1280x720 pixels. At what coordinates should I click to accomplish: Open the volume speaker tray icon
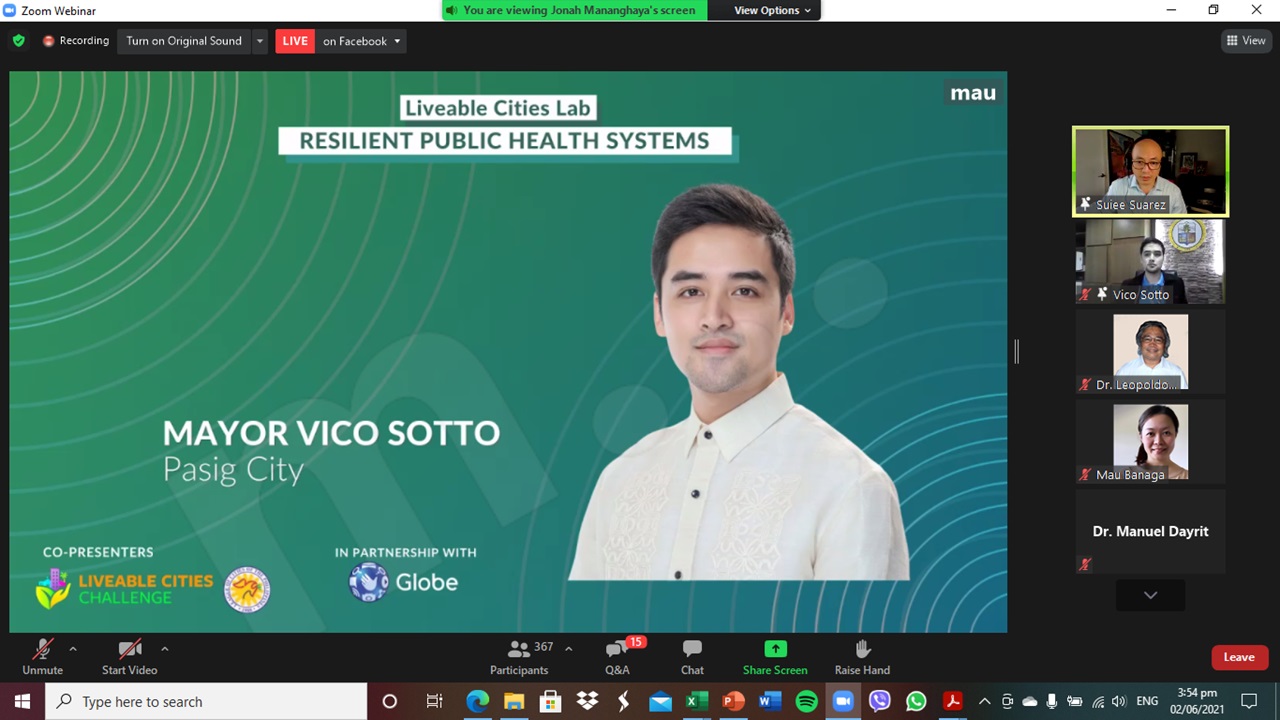click(1118, 701)
